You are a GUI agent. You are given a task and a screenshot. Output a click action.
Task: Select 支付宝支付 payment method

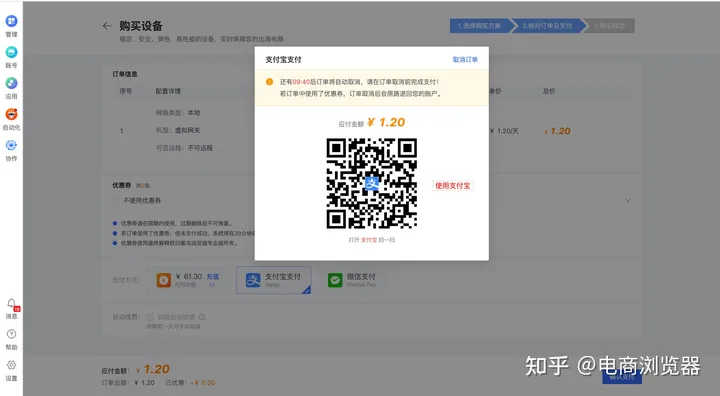tap(274, 280)
